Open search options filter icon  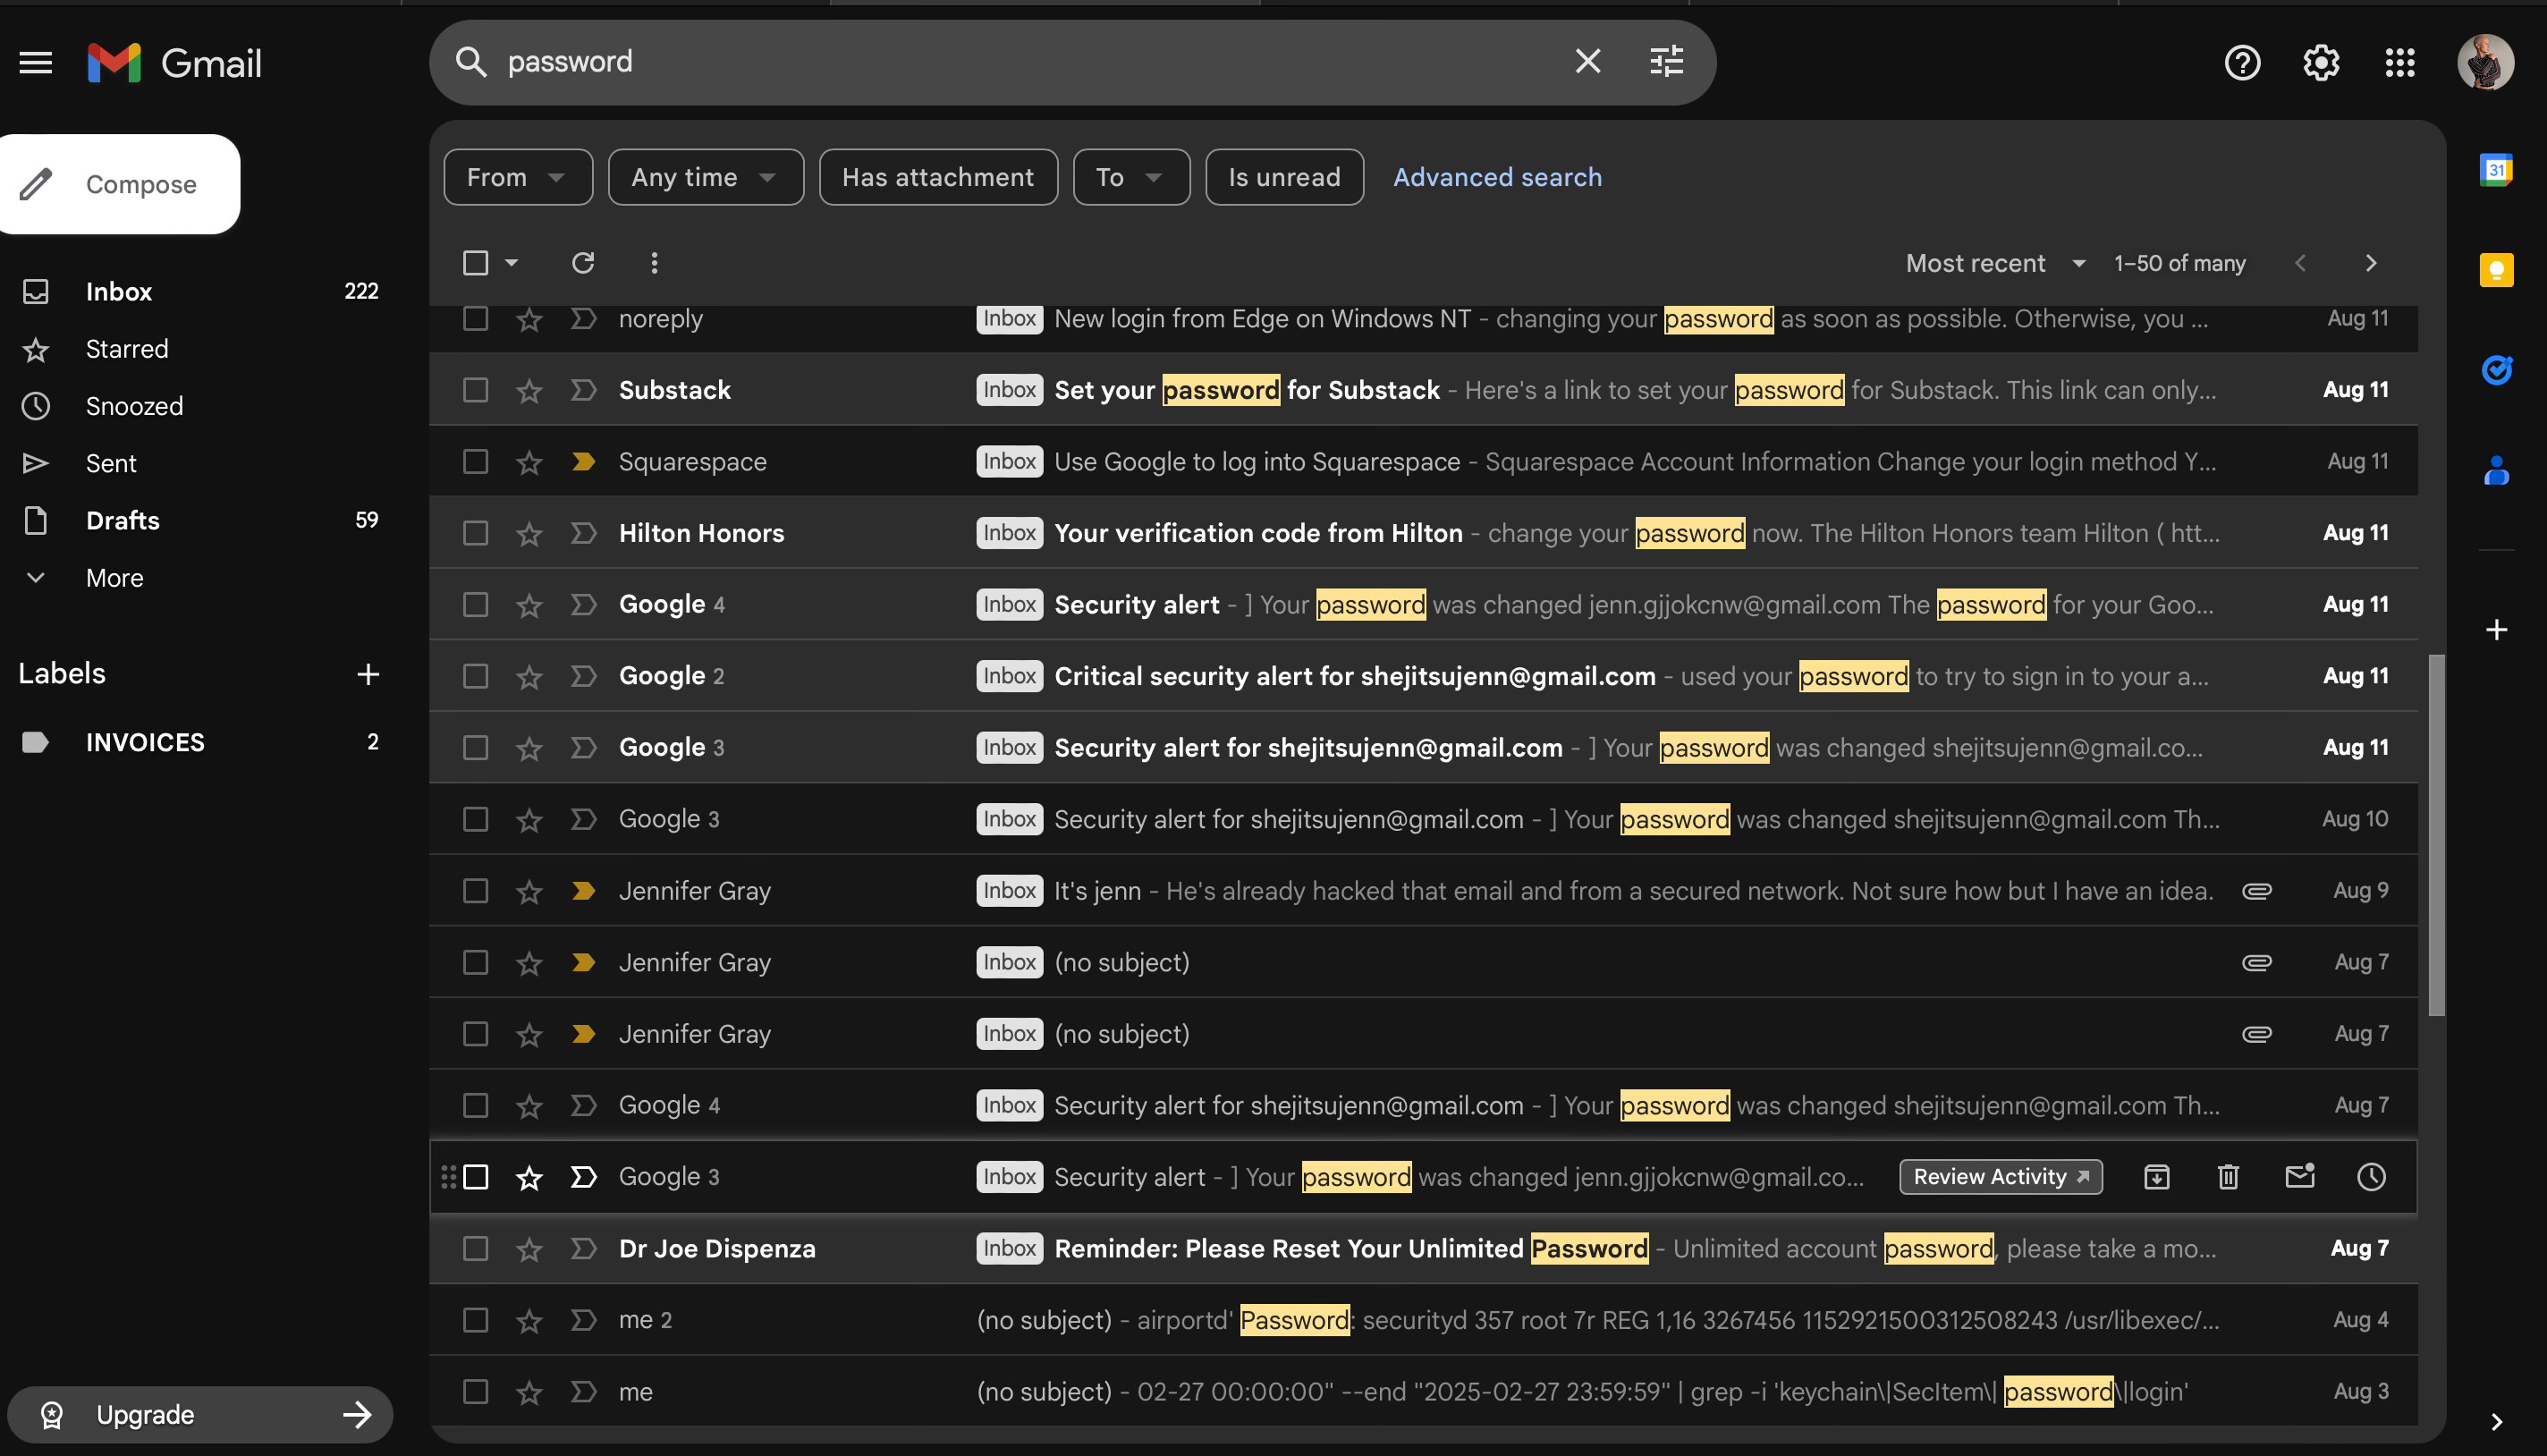pos(1666,62)
